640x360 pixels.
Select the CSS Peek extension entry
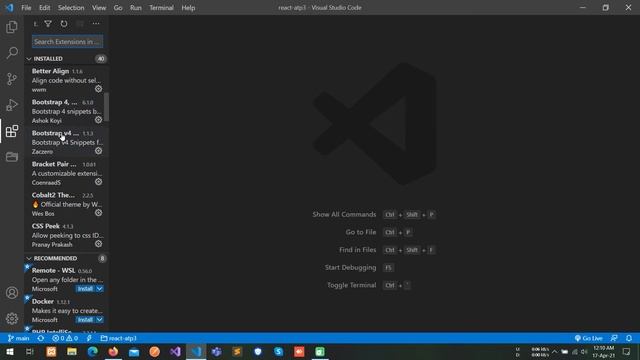pos(67,235)
